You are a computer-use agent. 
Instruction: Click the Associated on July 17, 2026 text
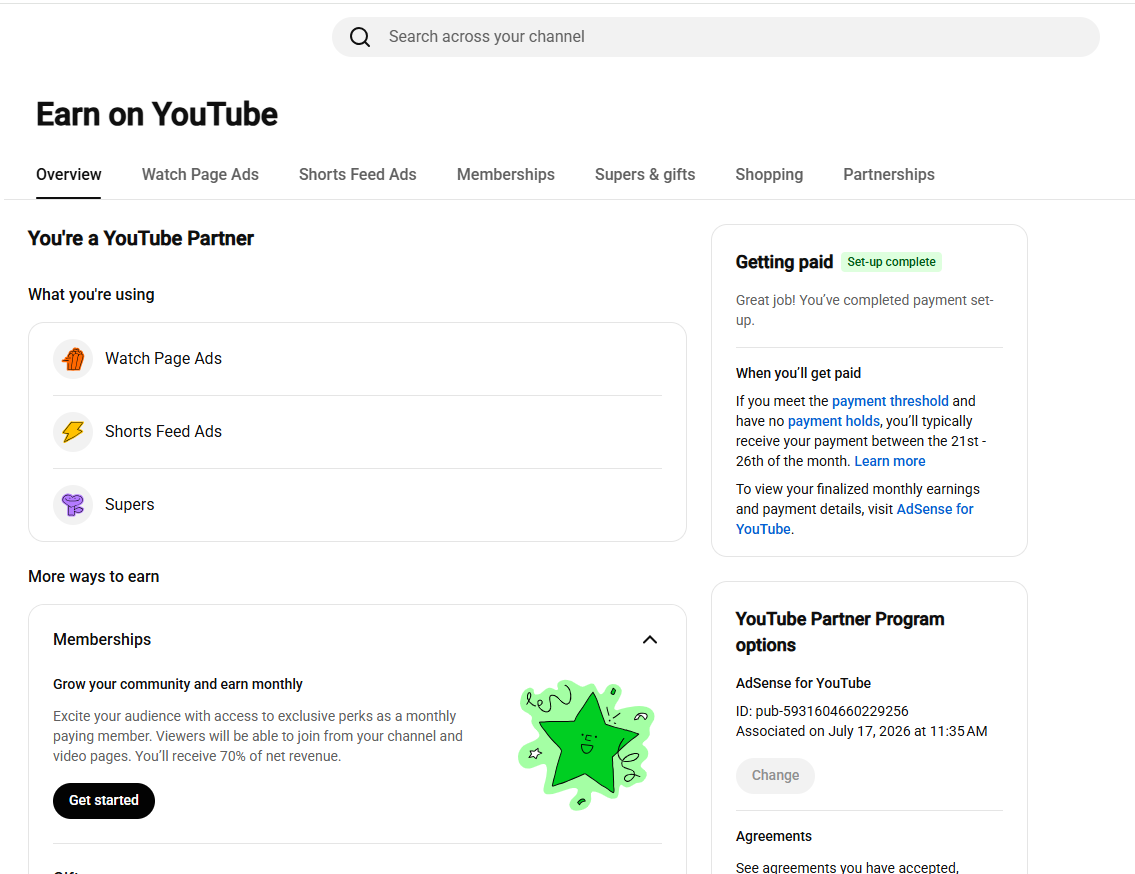[x=861, y=731]
